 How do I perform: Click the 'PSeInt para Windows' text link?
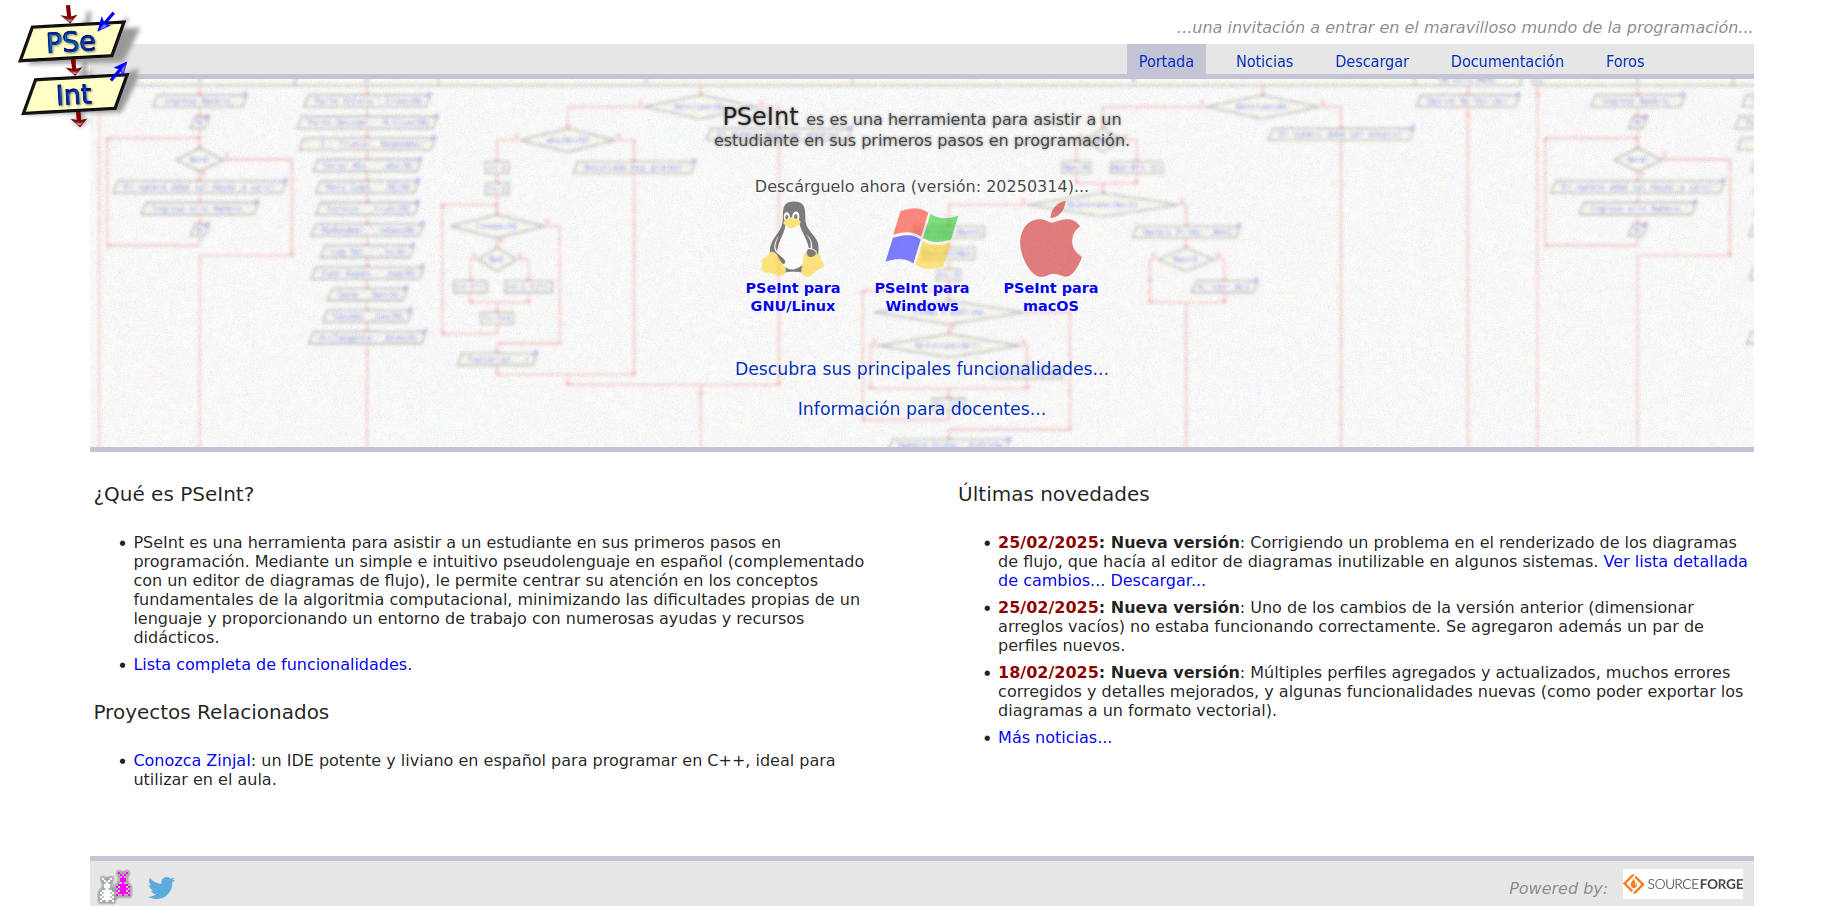tap(921, 297)
